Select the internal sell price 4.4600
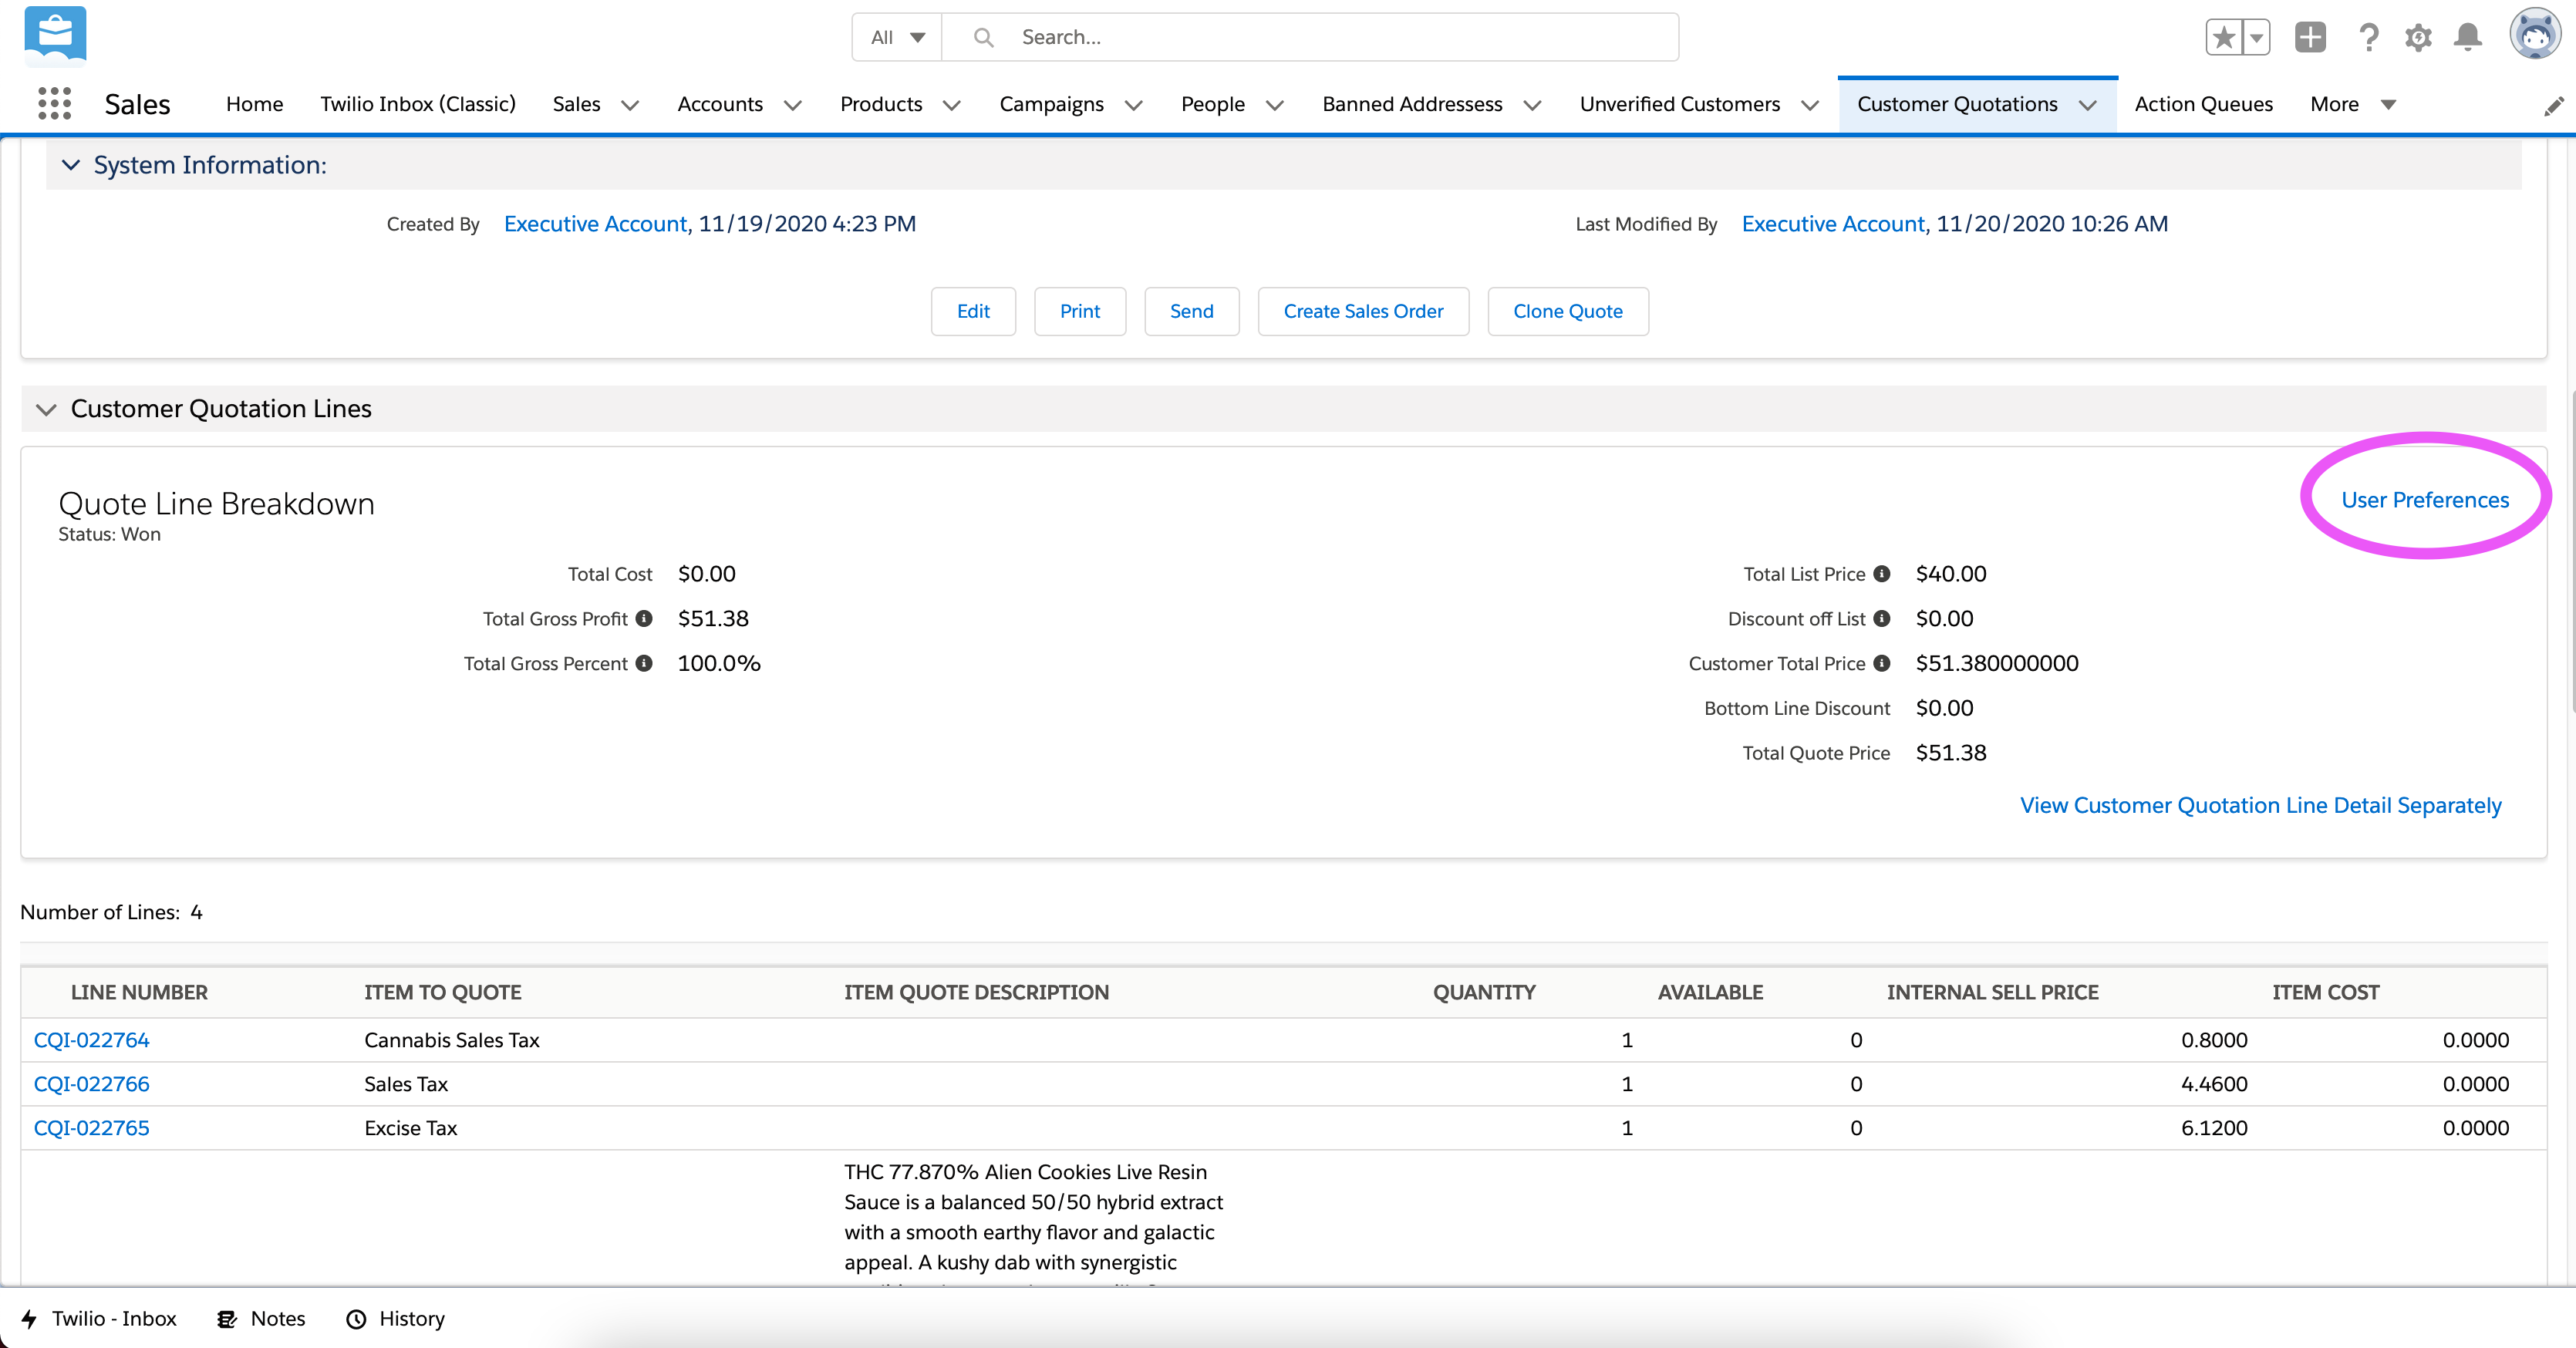2576x1348 pixels. (x=2214, y=1084)
